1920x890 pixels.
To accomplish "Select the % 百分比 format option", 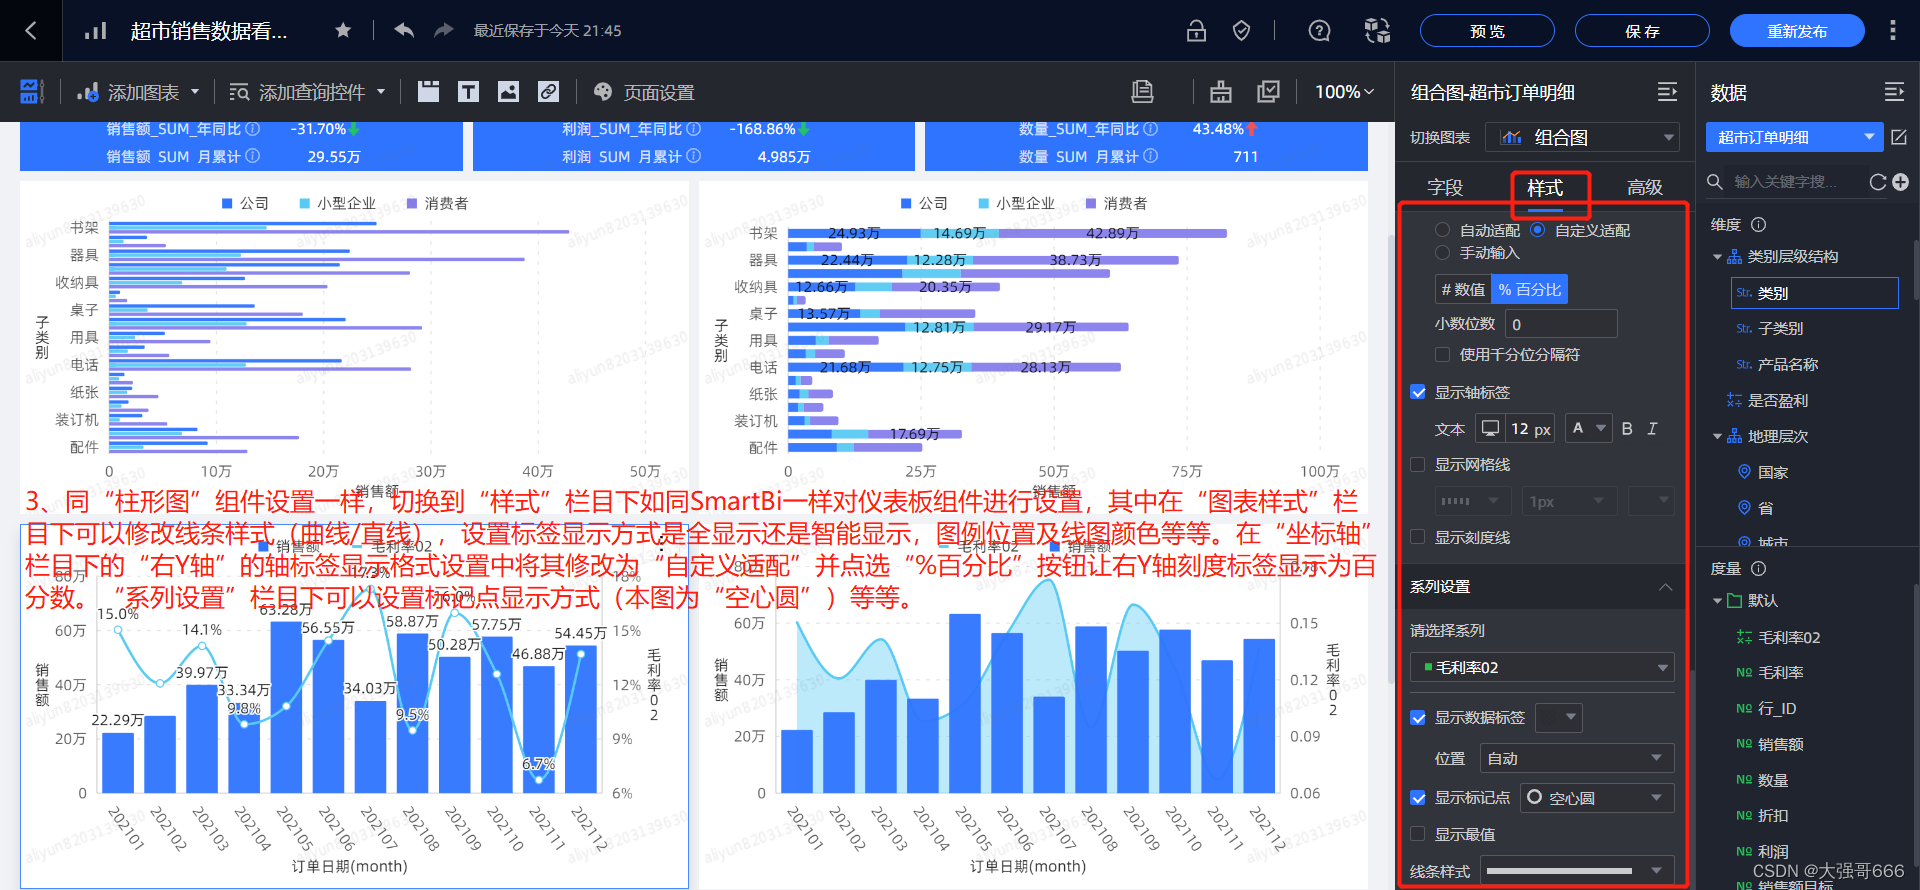I will coord(1530,289).
